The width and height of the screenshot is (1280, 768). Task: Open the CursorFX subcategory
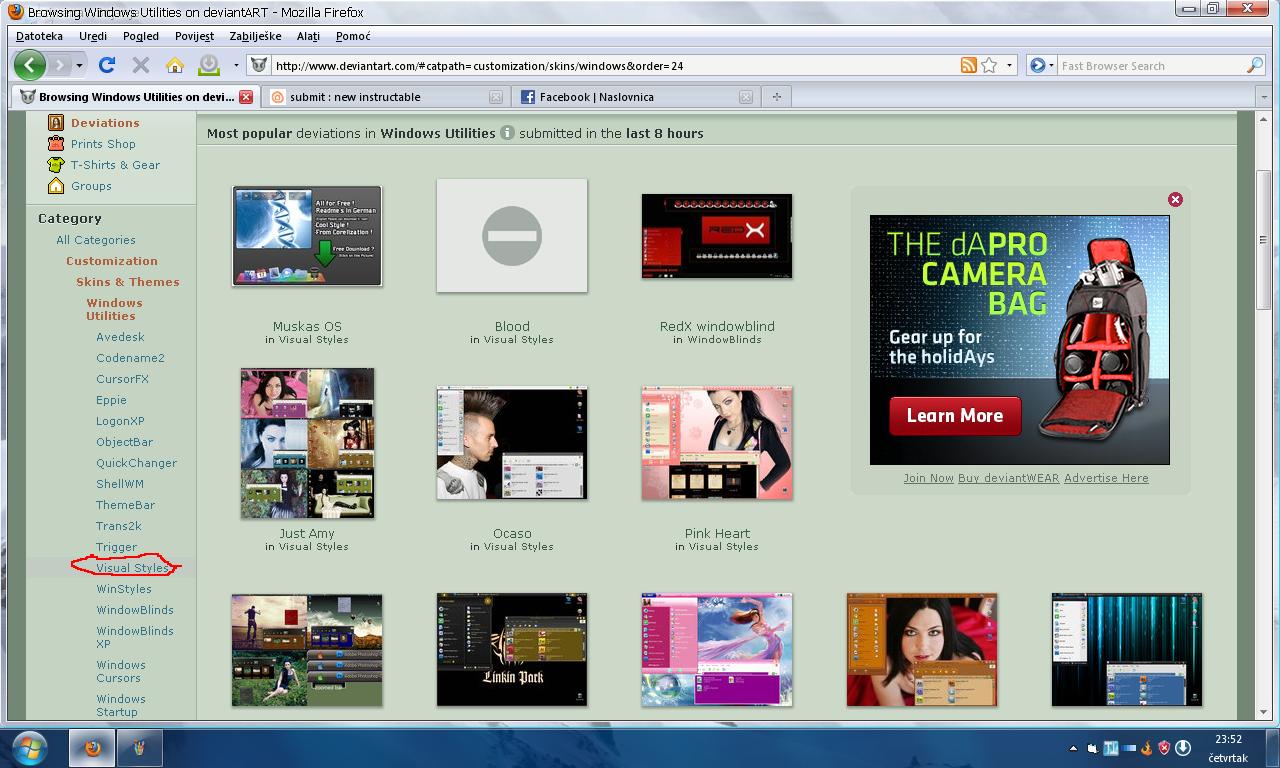122,379
